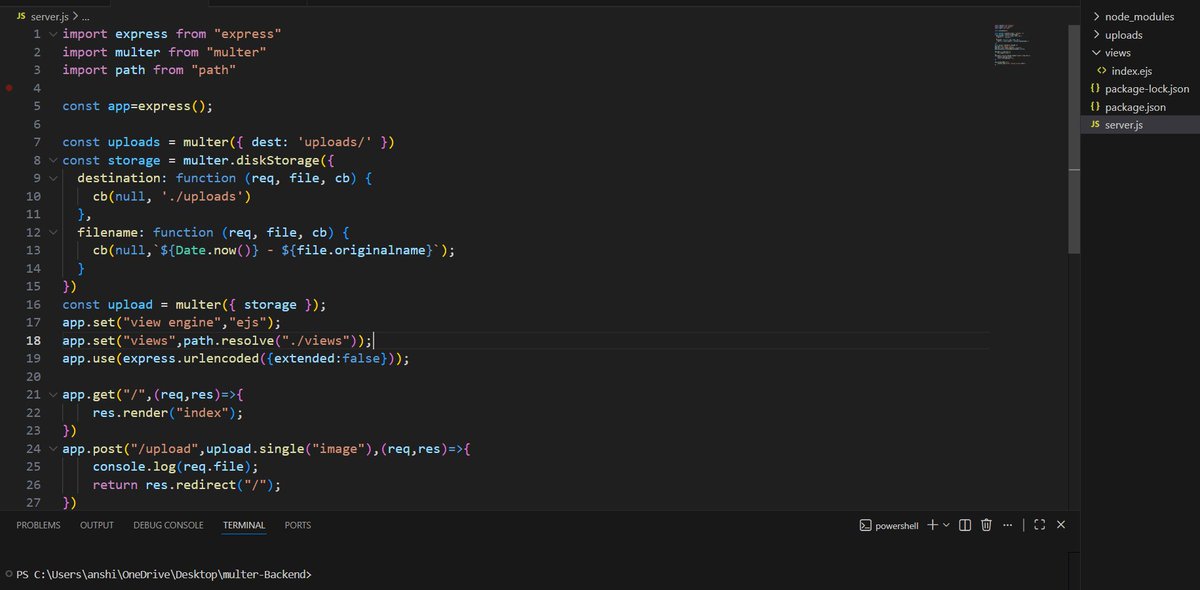Open the terminal profile dropdown arrow

[944, 524]
